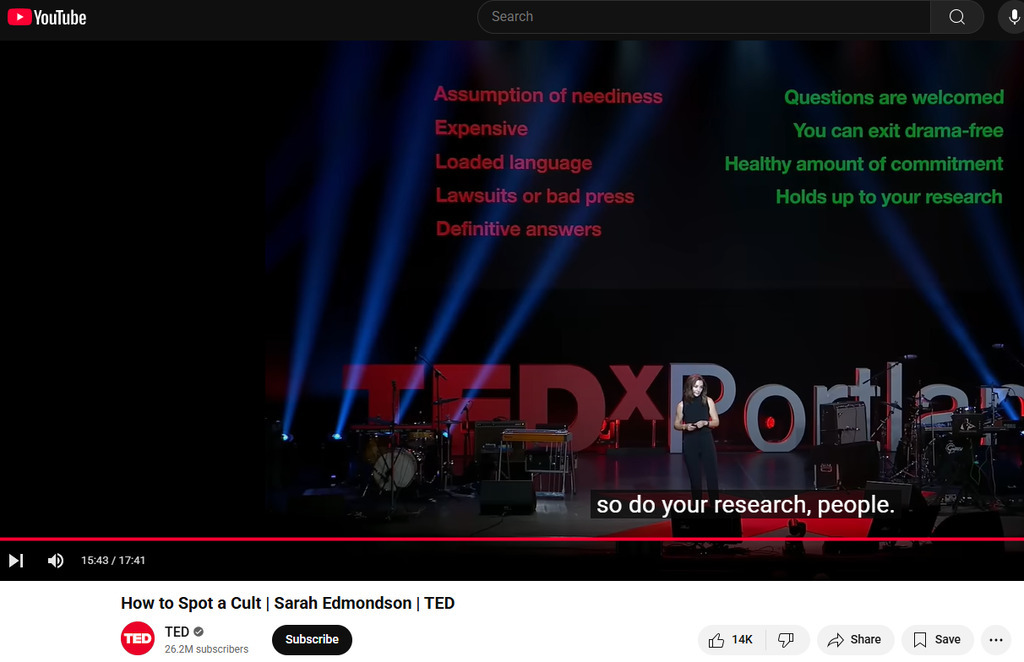The width and height of the screenshot is (1024, 662).
Task: Like the video with thumbs up
Action: click(x=731, y=640)
